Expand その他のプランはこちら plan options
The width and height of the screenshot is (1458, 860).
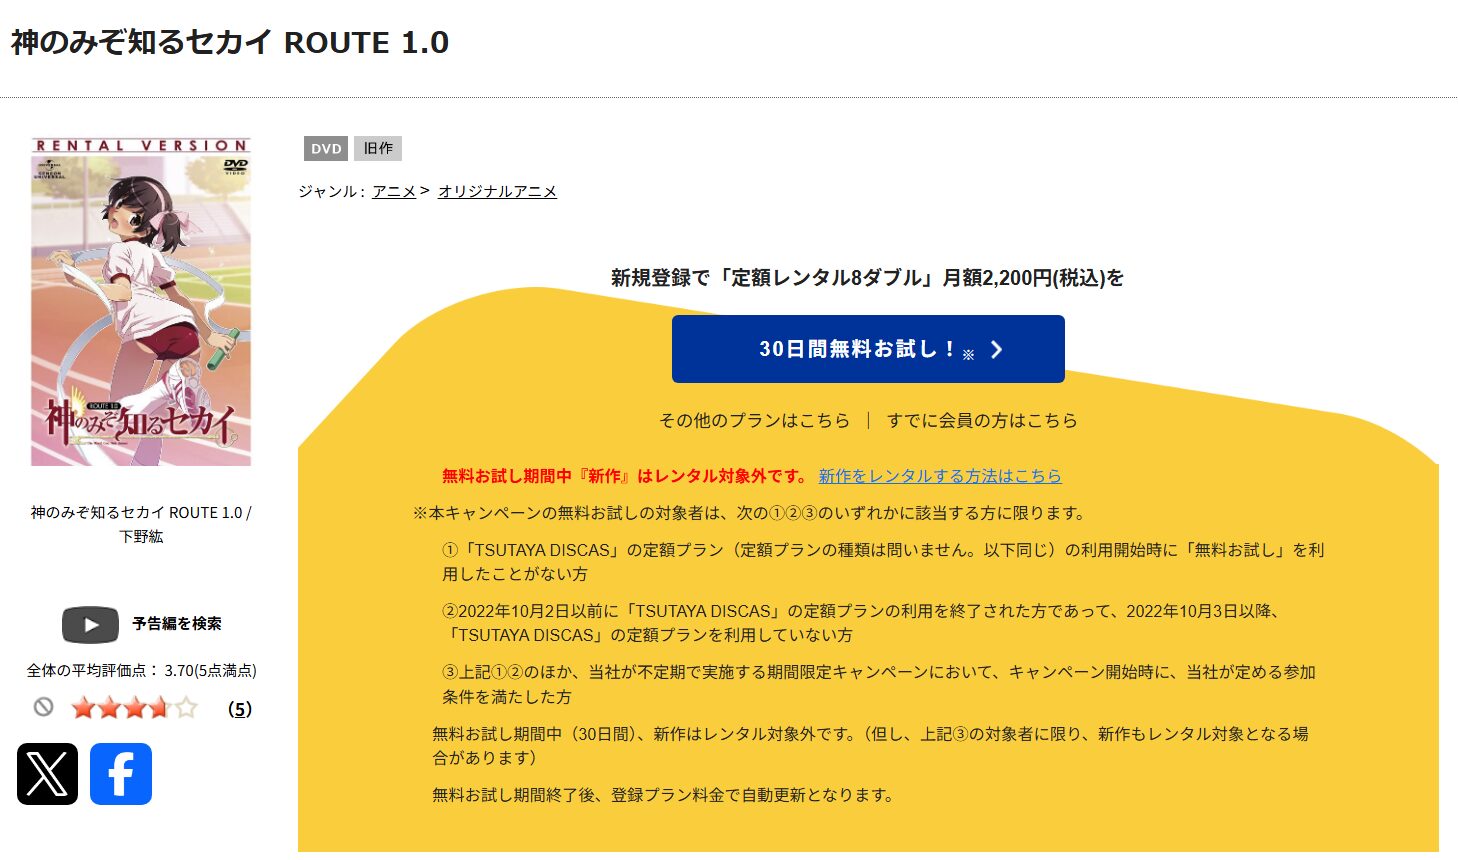pyautogui.click(x=754, y=420)
